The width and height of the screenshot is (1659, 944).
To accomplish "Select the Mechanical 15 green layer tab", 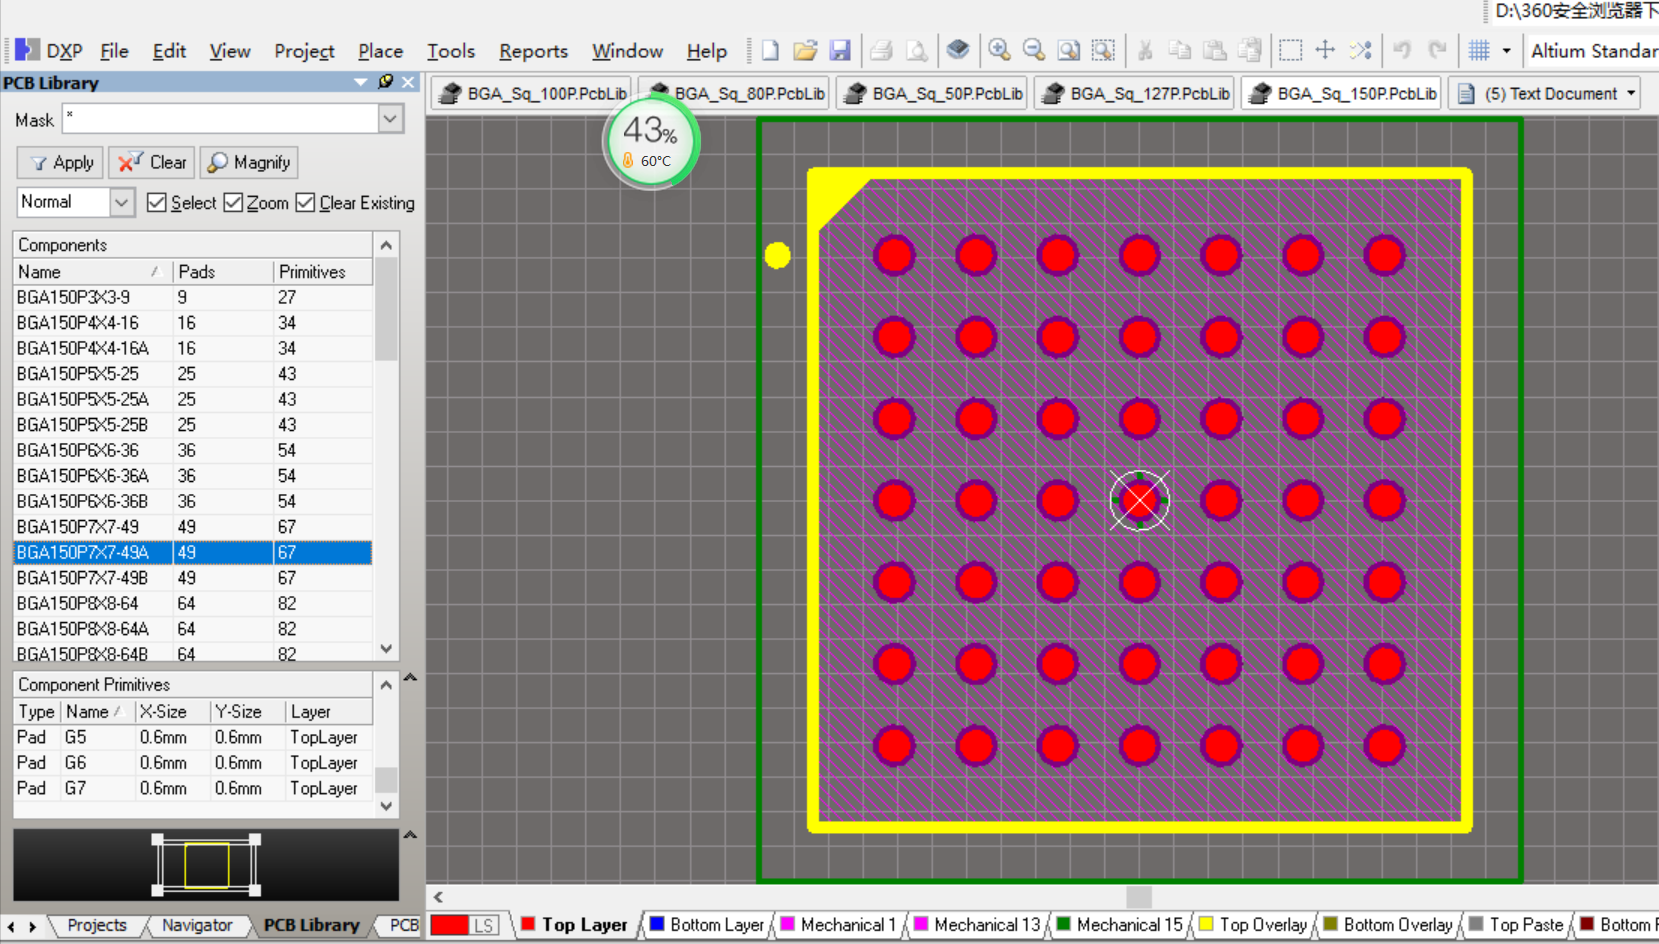I will (1120, 925).
